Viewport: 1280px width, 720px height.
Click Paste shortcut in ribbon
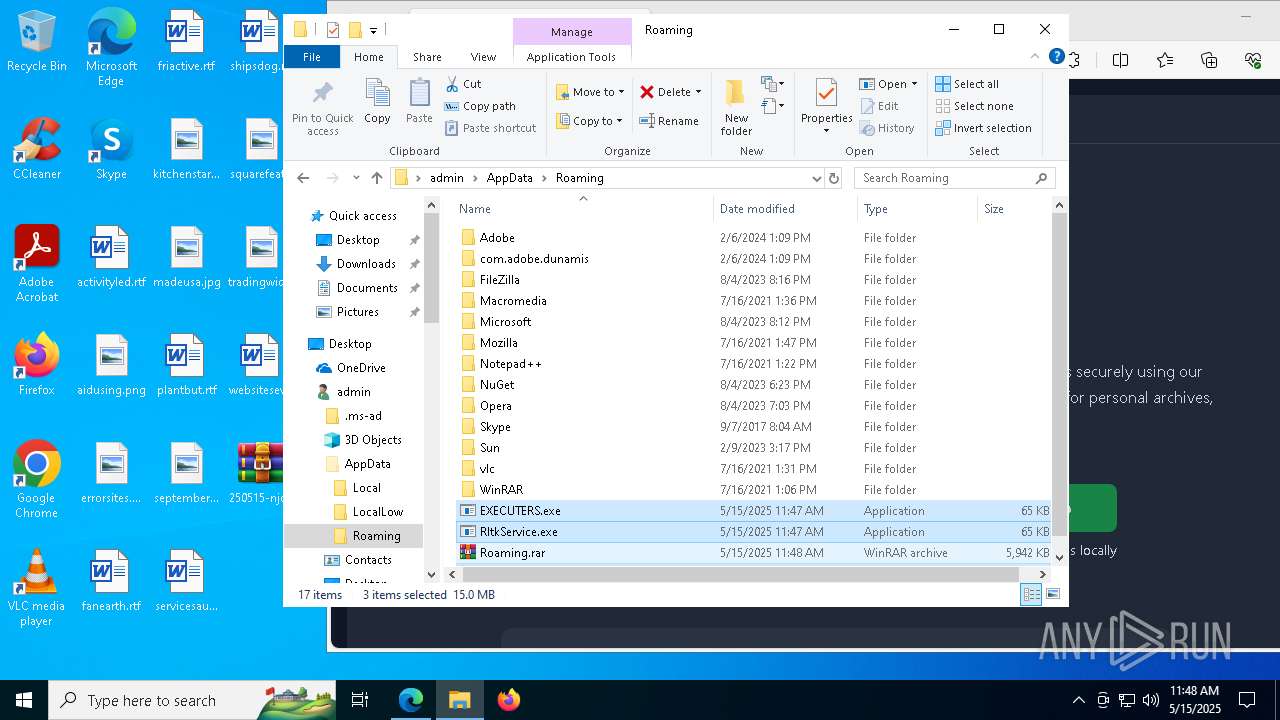[x=490, y=128]
